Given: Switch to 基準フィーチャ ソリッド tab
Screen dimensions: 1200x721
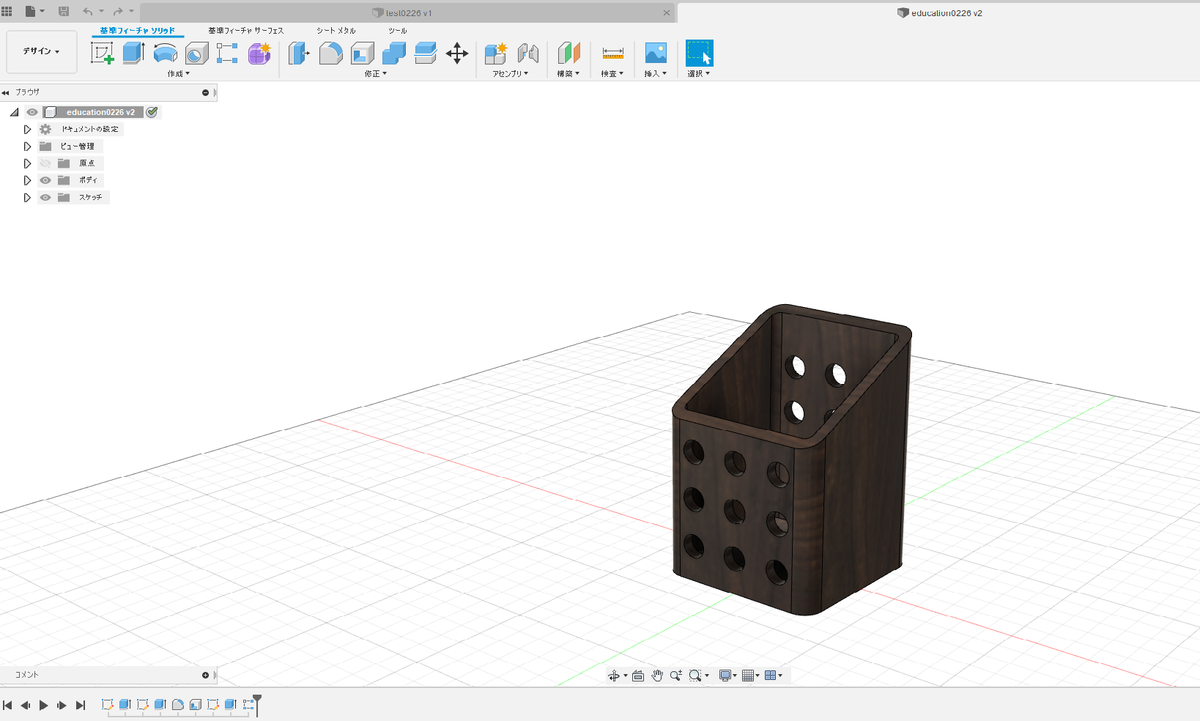Looking at the screenshot, I should tap(136, 31).
